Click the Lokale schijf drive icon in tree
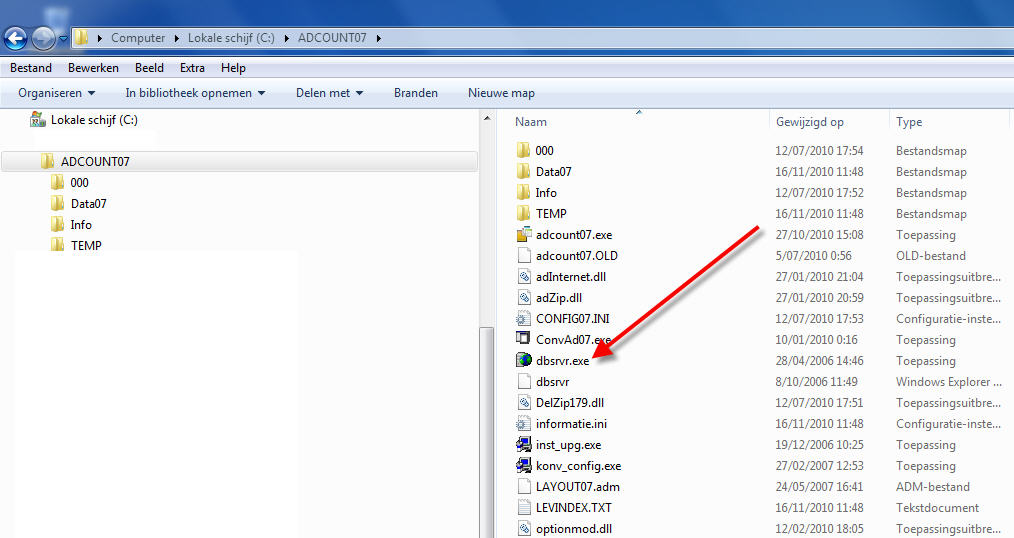This screenshot has height=538, width=1014. pos(38,120)
